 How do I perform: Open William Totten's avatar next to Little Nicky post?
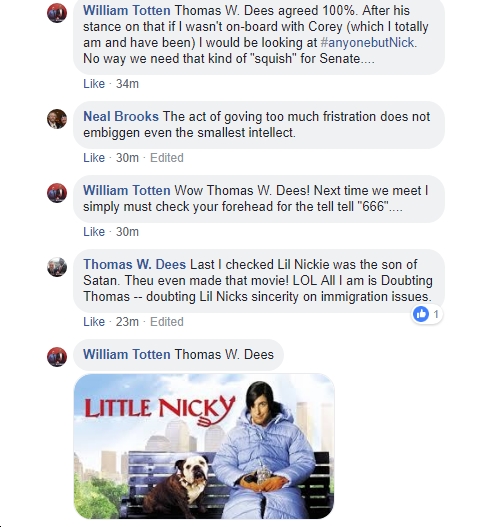(57, 357)
